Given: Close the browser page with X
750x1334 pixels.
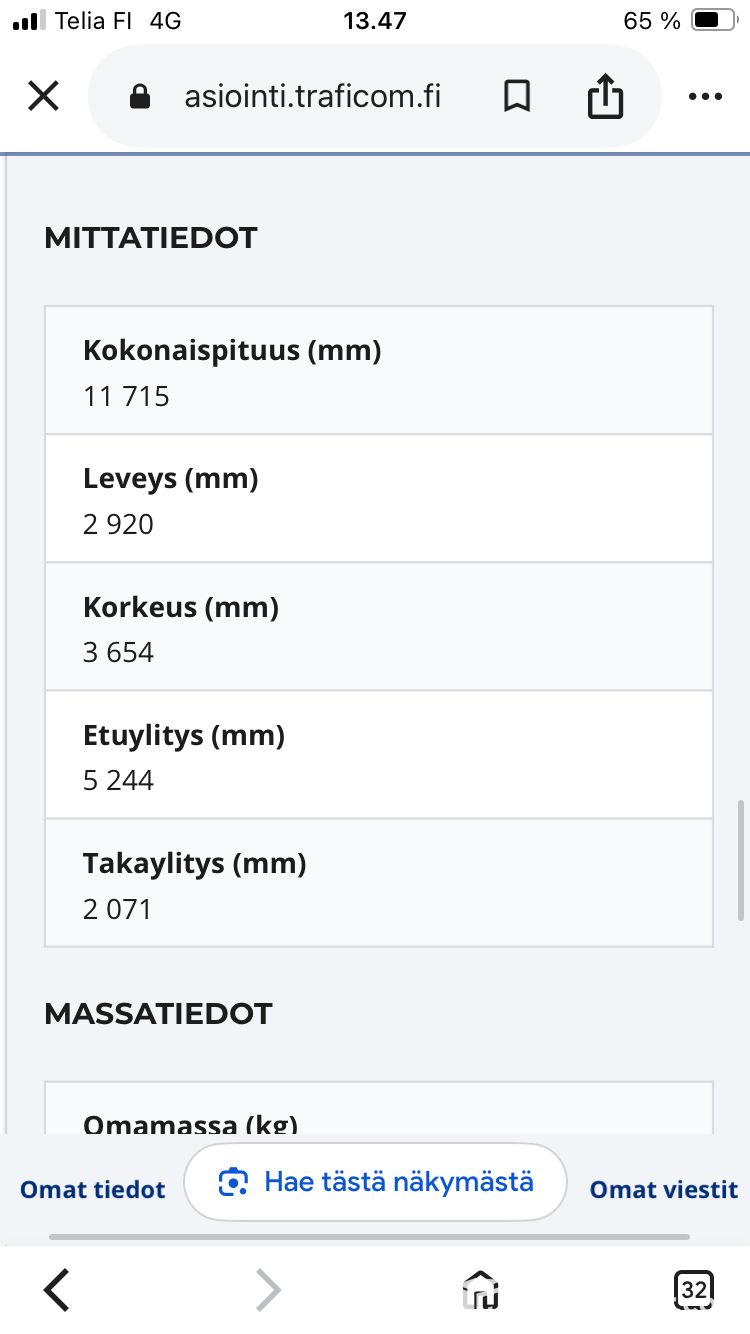Looking at the screenshot, I should coord(43,97).
